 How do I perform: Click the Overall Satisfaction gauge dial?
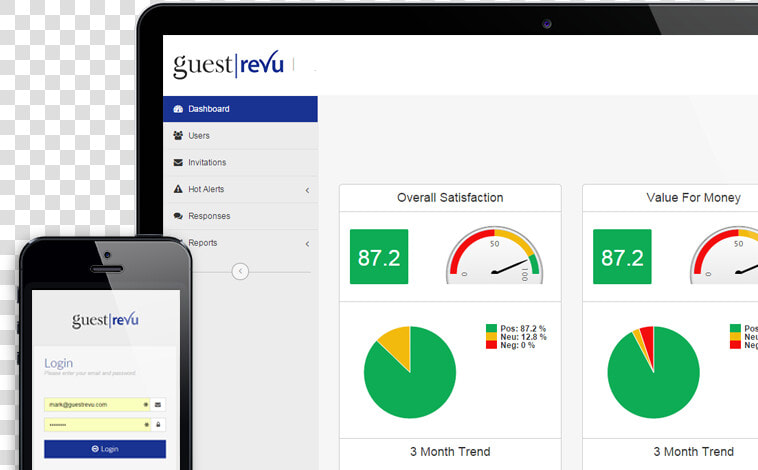(x=495, y=255)
